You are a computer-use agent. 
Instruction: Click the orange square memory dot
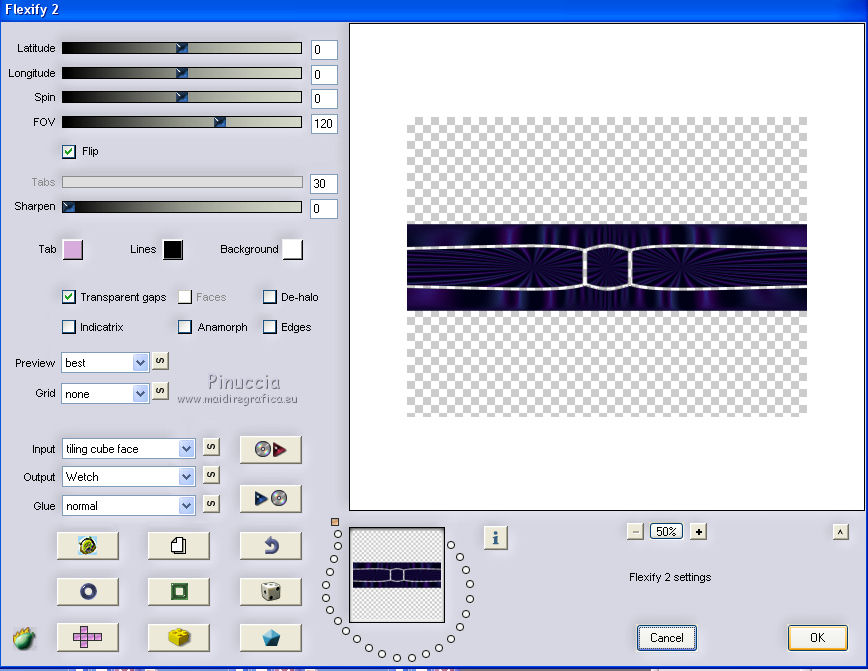tap(335, 522)
